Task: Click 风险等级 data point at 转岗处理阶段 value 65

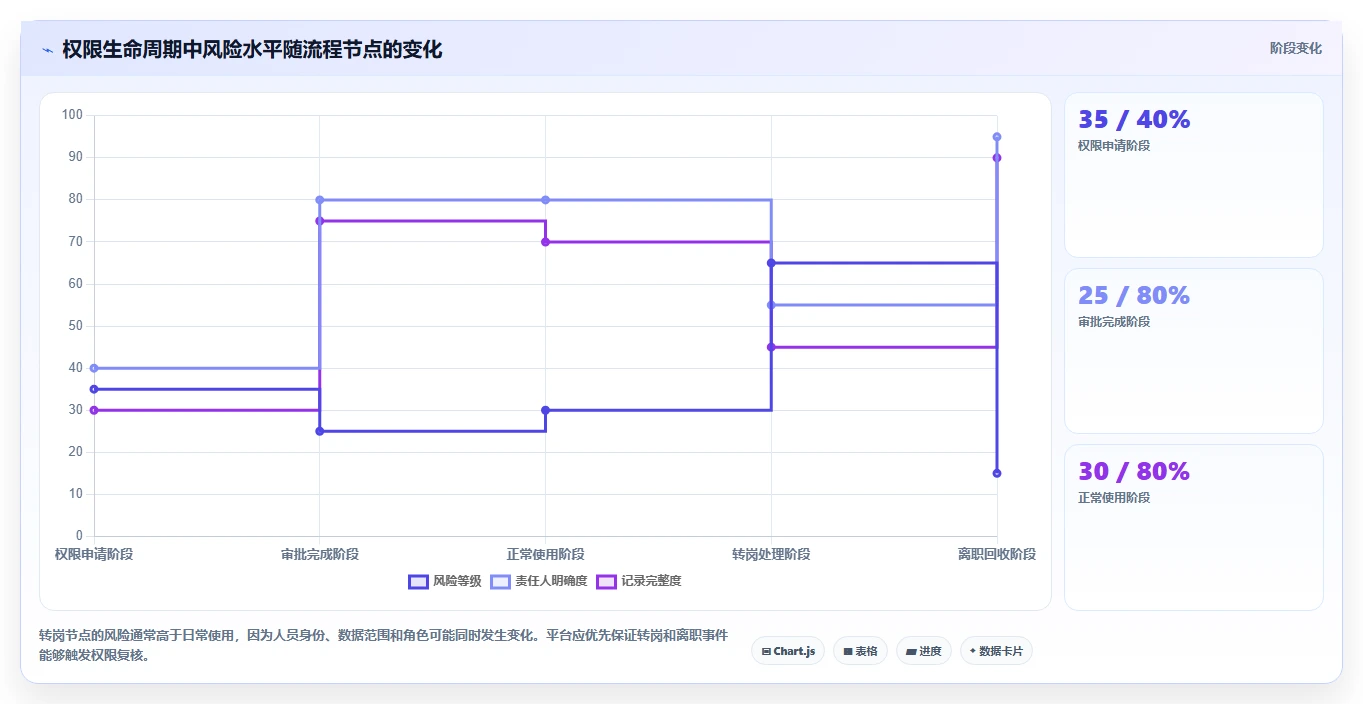Action: (x=771, y=263)
